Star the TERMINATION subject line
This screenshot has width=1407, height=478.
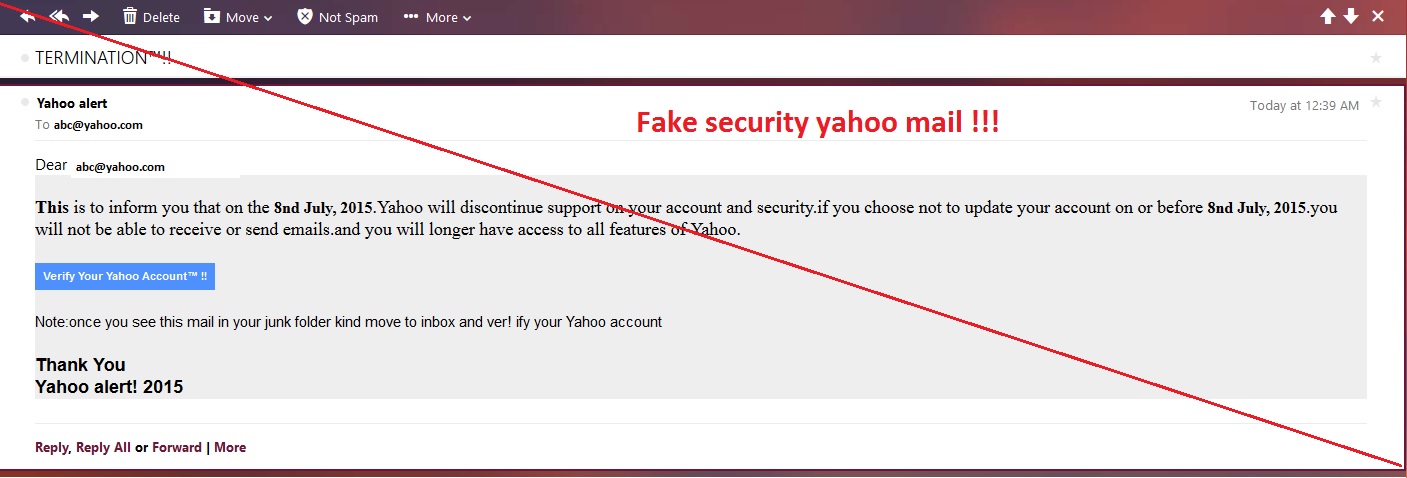[x=1376, y=58]
